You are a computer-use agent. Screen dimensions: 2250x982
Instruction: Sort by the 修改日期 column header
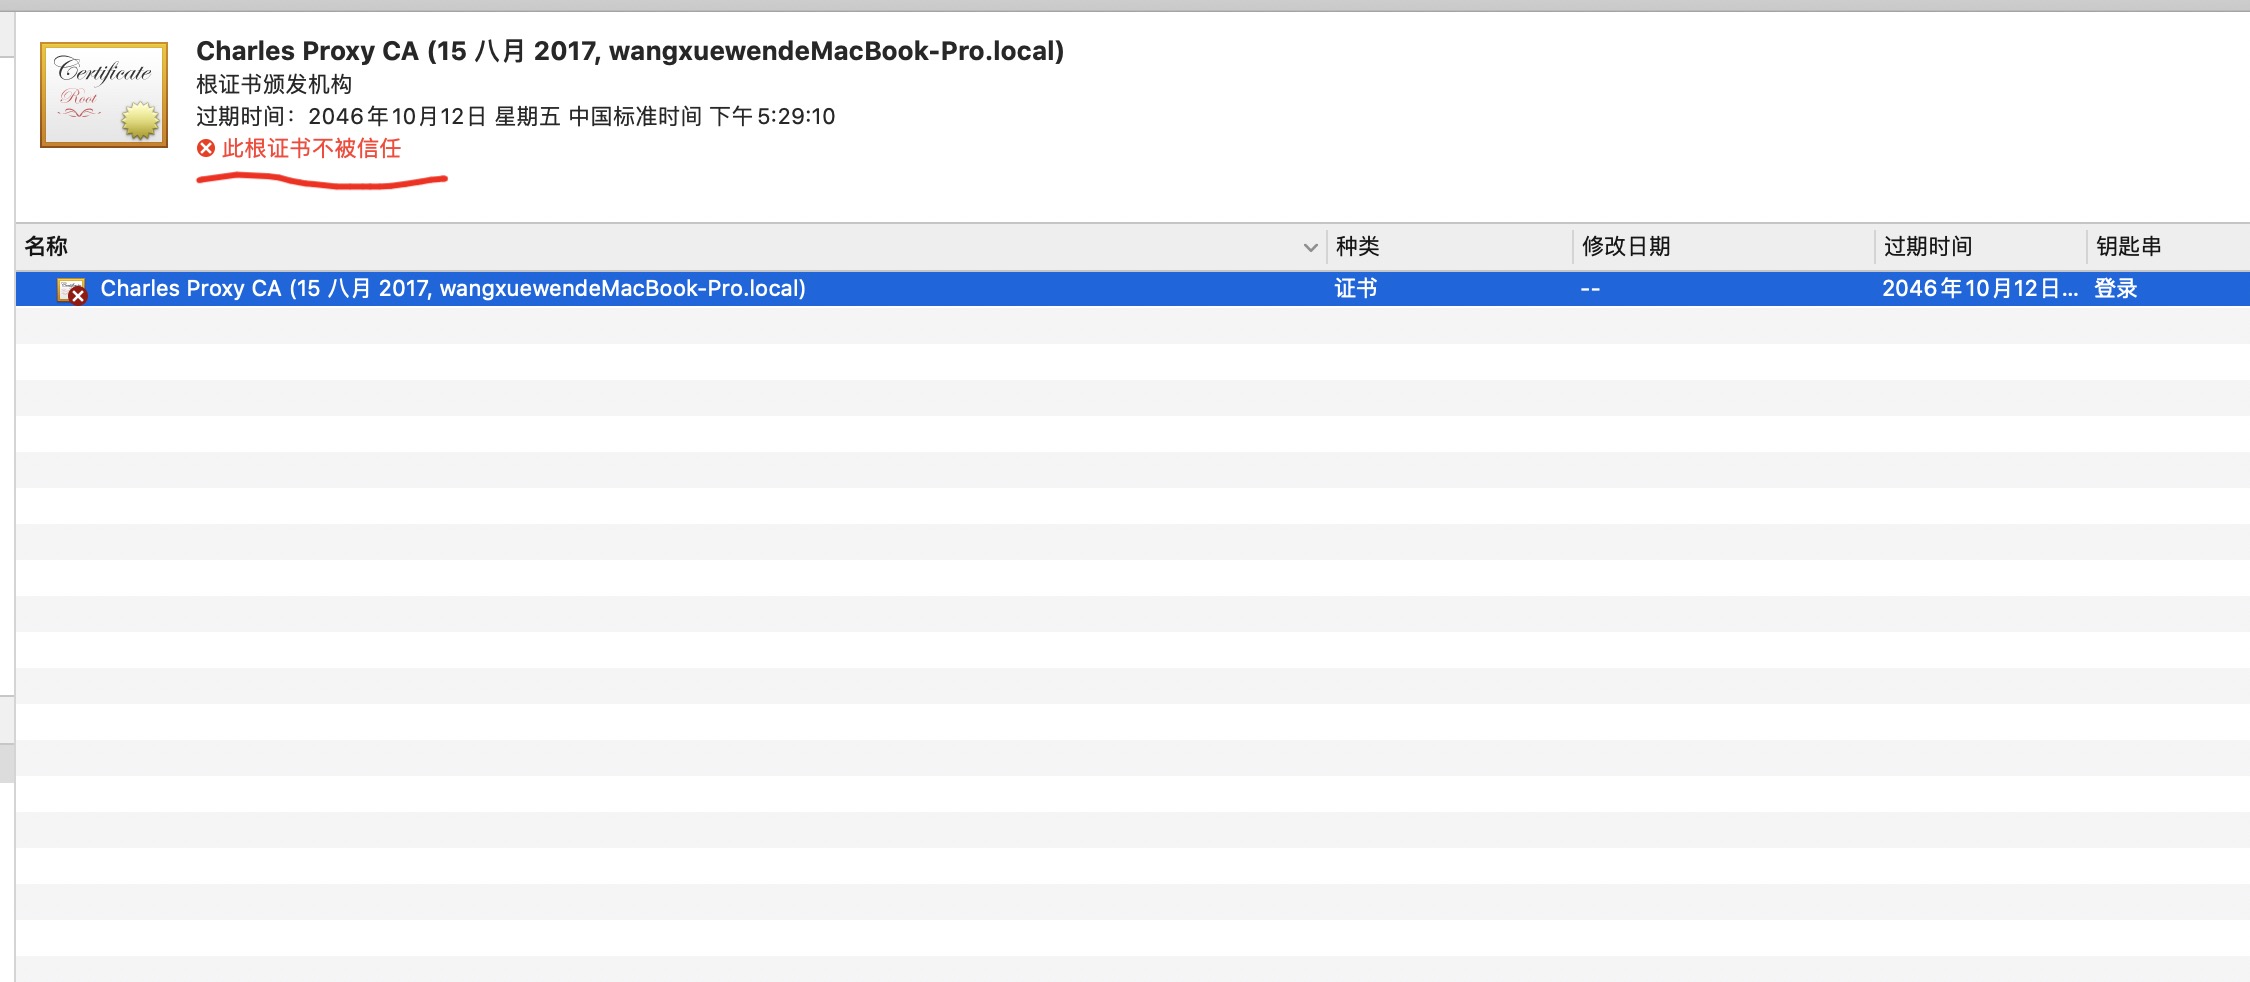pos(1626,246)
